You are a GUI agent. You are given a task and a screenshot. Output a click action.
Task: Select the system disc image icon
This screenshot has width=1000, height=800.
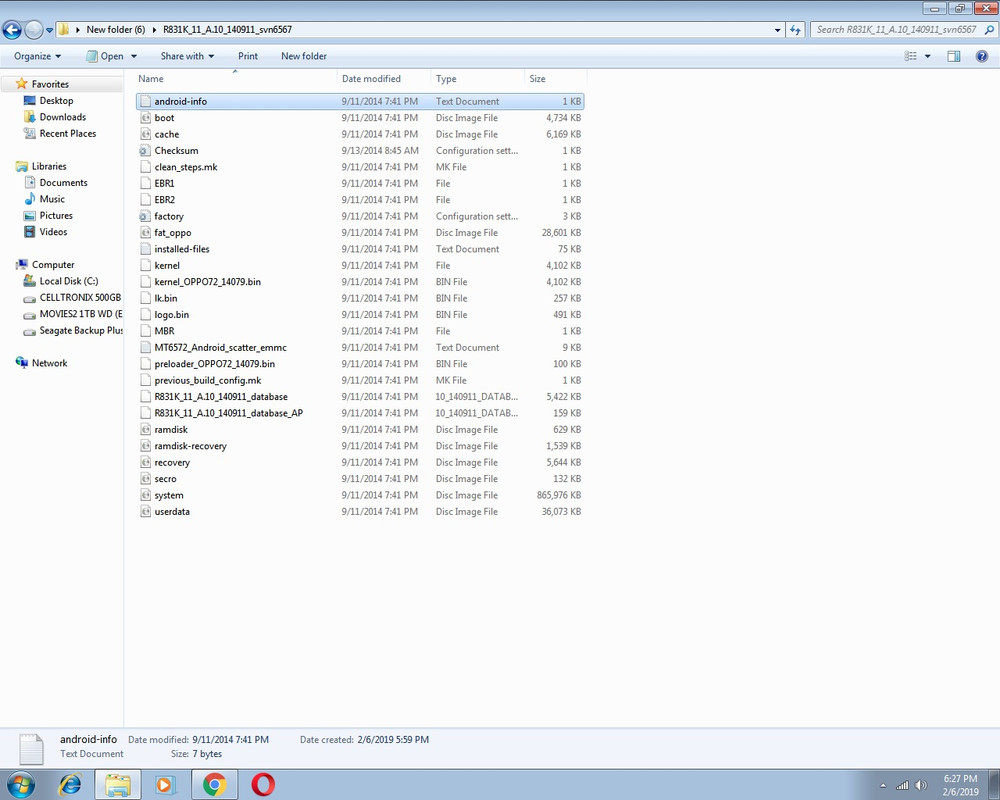[x=145, y=496]
